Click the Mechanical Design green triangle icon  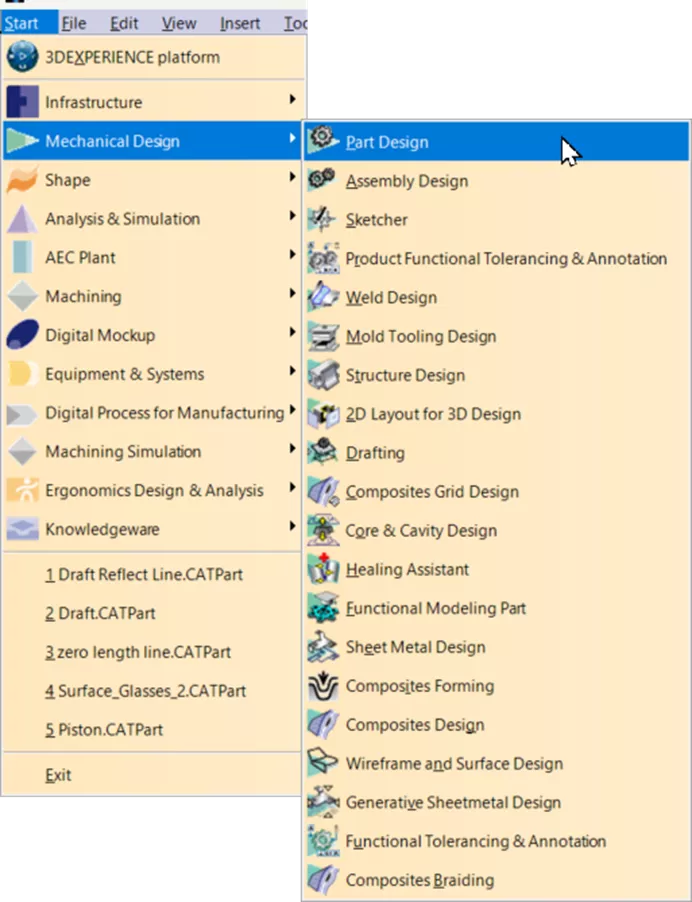22,141
